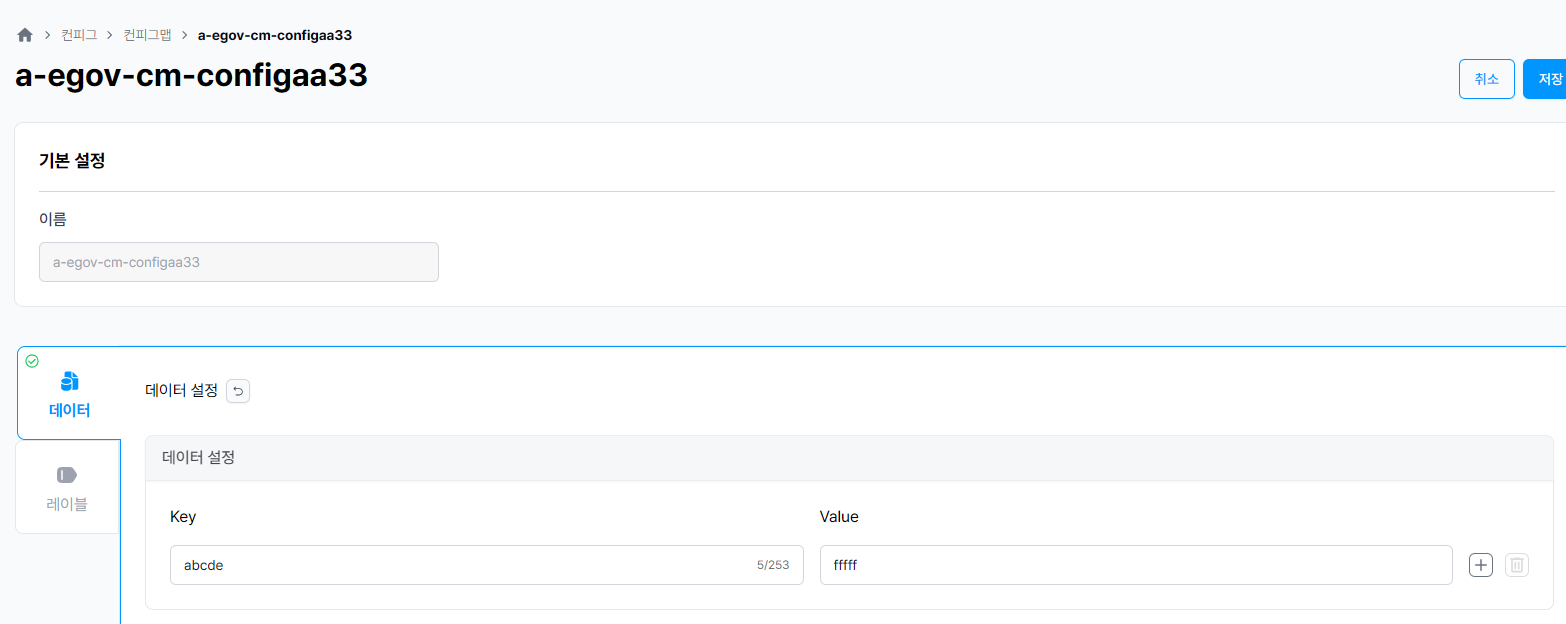Switch to the 레이블 tab label

[x=67, y=504]
